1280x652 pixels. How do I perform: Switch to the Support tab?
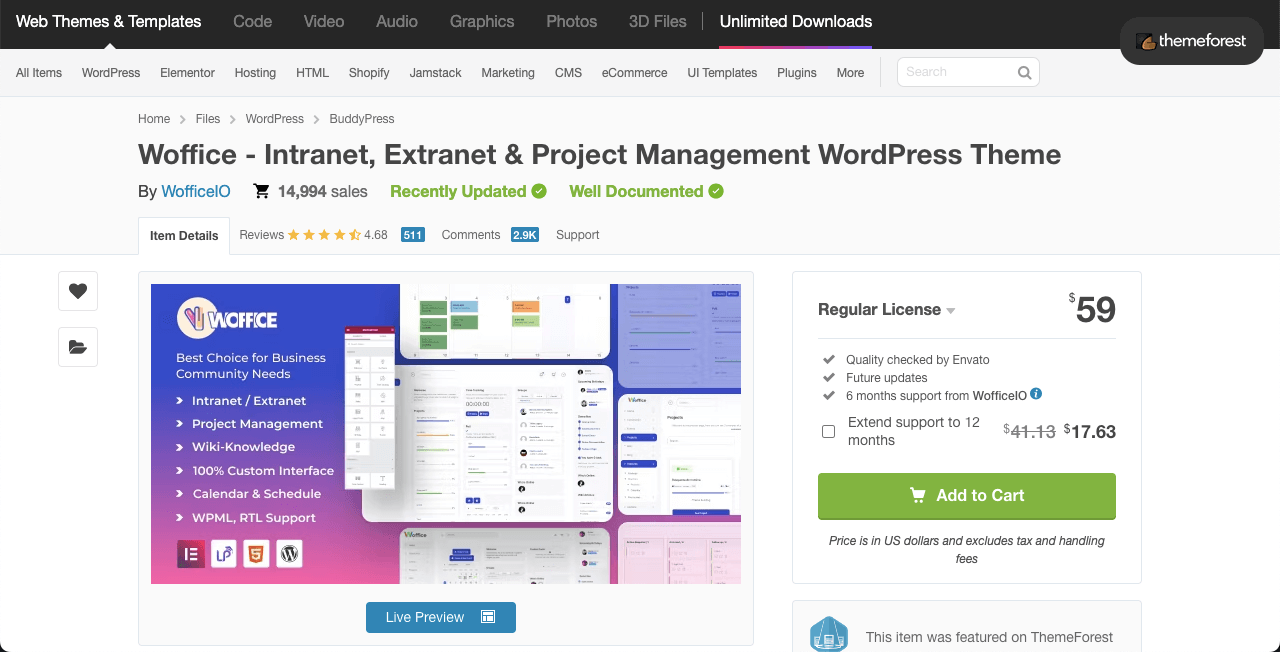pyautogui.click(x=578, y=235)
